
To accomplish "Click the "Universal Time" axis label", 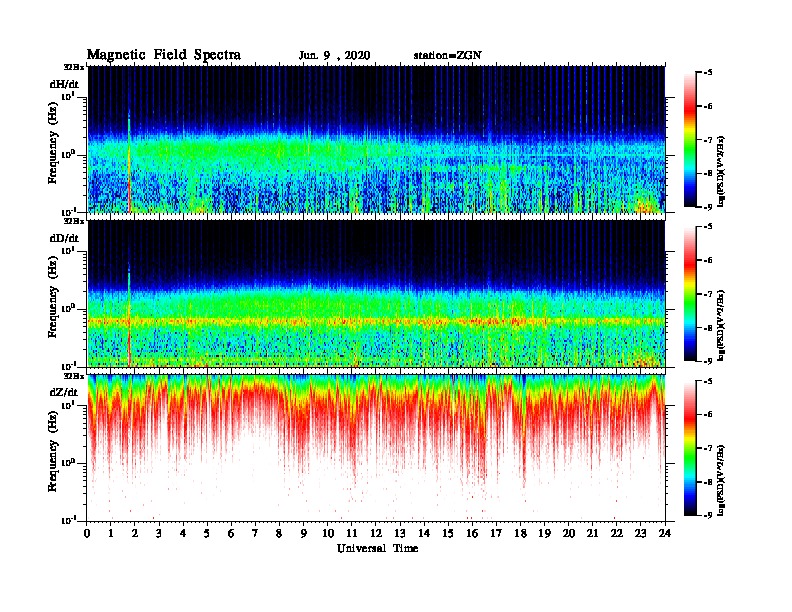I will point(377,548).
